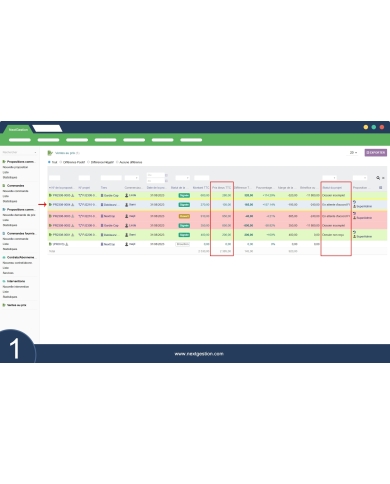Click Superadmin link in the blue row
The image size is (390, 484).
tap(364, 207)
